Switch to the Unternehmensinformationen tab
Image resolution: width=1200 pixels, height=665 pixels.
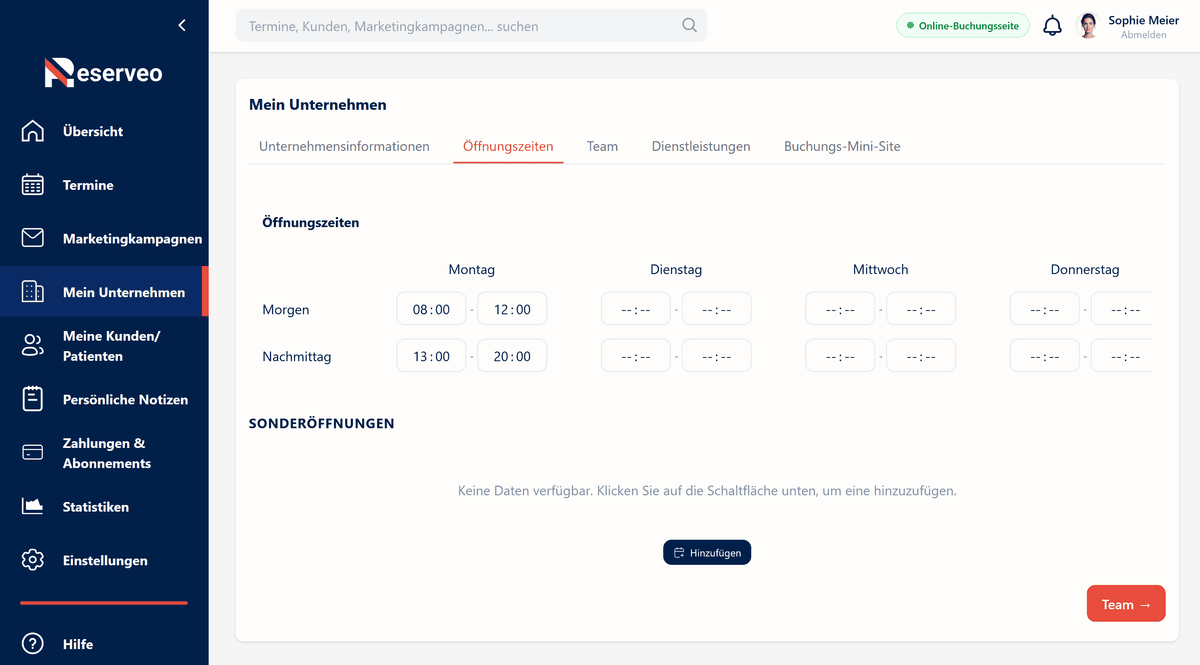[x=344, y=146]
